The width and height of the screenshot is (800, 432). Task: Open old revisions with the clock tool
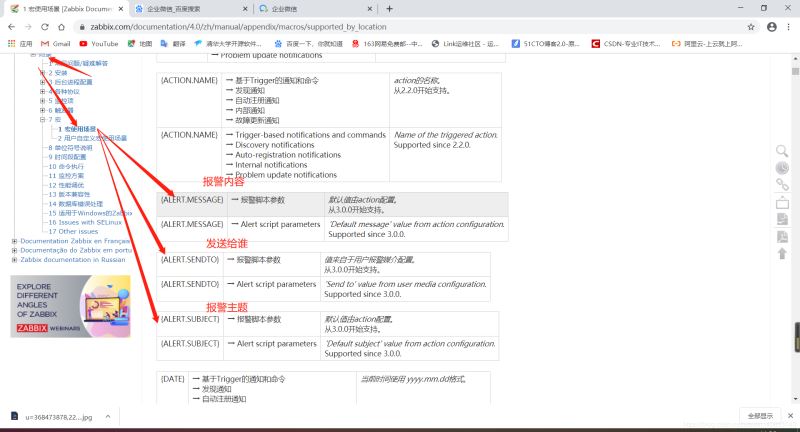[782, 168]
